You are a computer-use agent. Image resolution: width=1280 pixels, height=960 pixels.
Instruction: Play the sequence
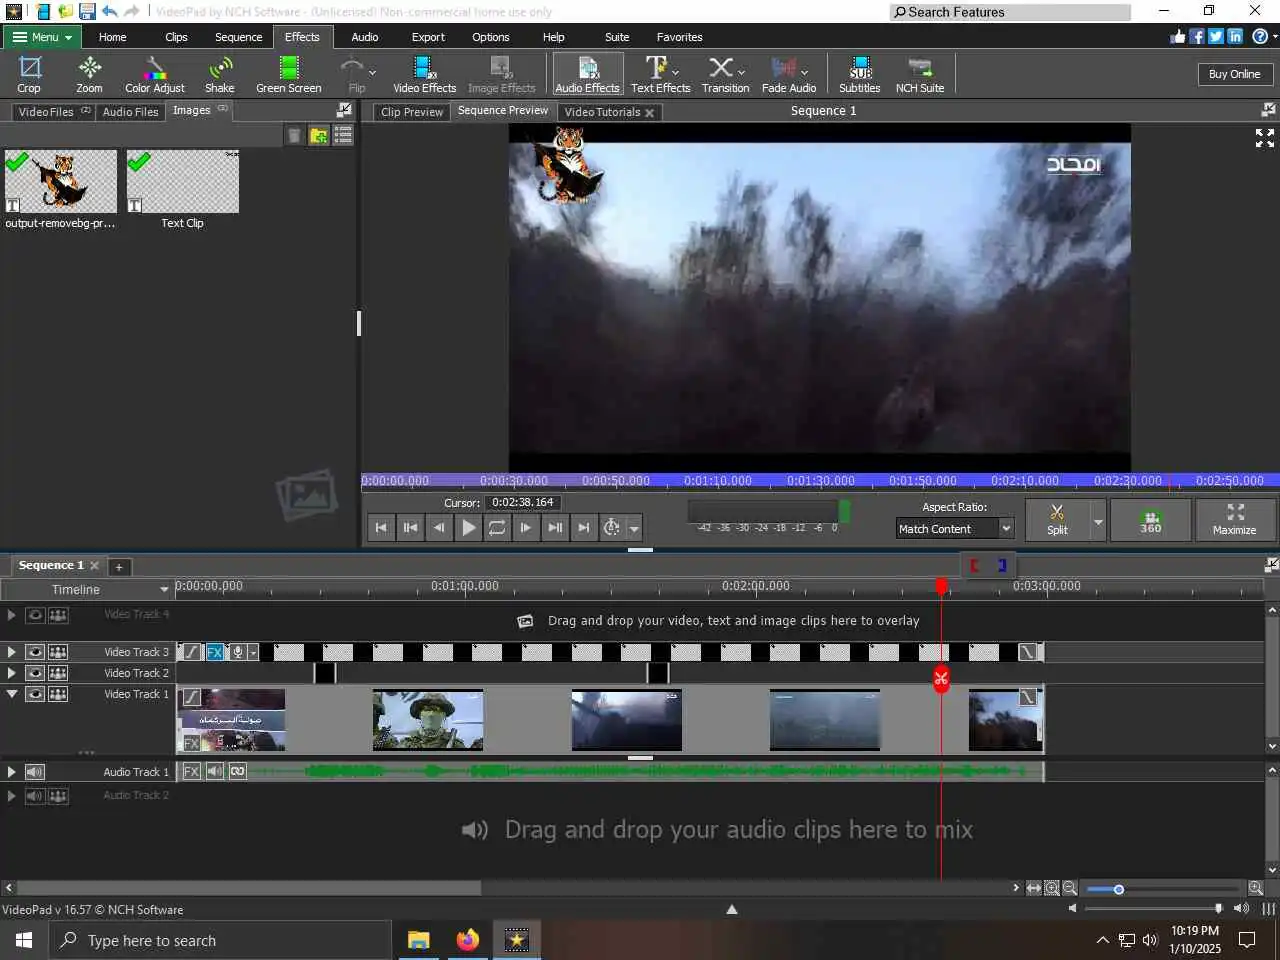468,528
